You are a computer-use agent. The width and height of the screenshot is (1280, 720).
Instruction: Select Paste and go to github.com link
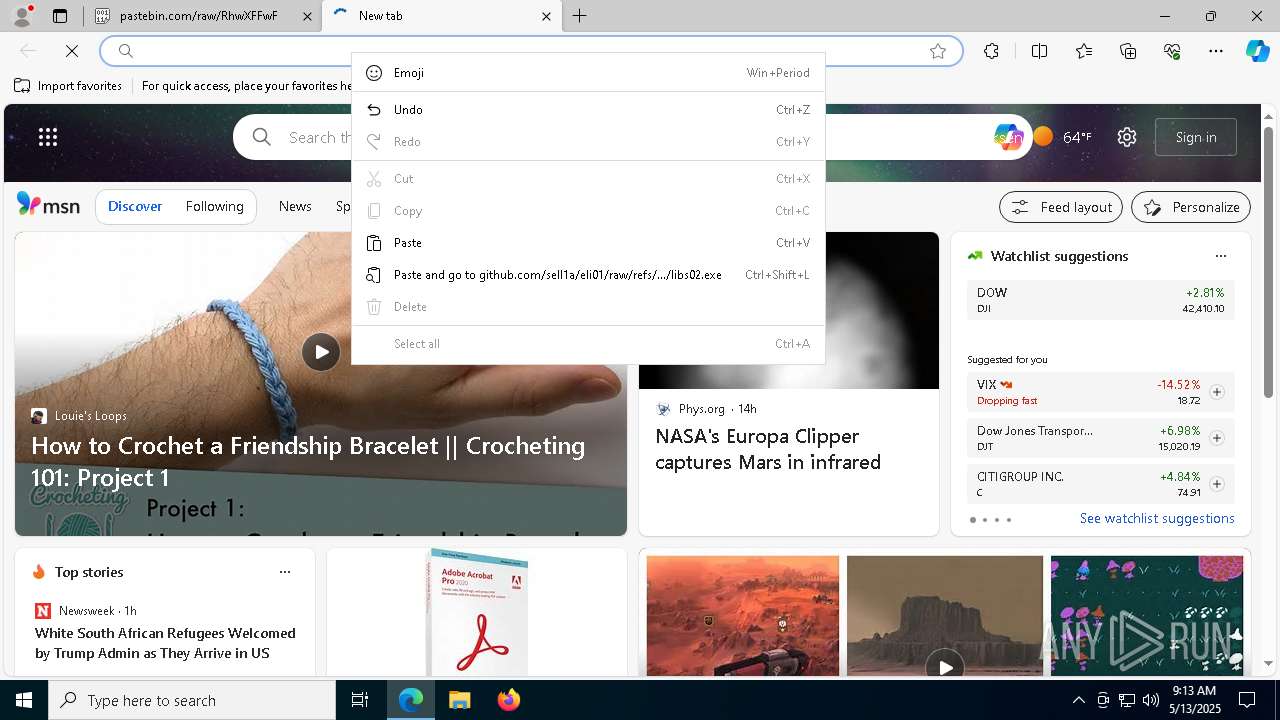coord(588,275)
